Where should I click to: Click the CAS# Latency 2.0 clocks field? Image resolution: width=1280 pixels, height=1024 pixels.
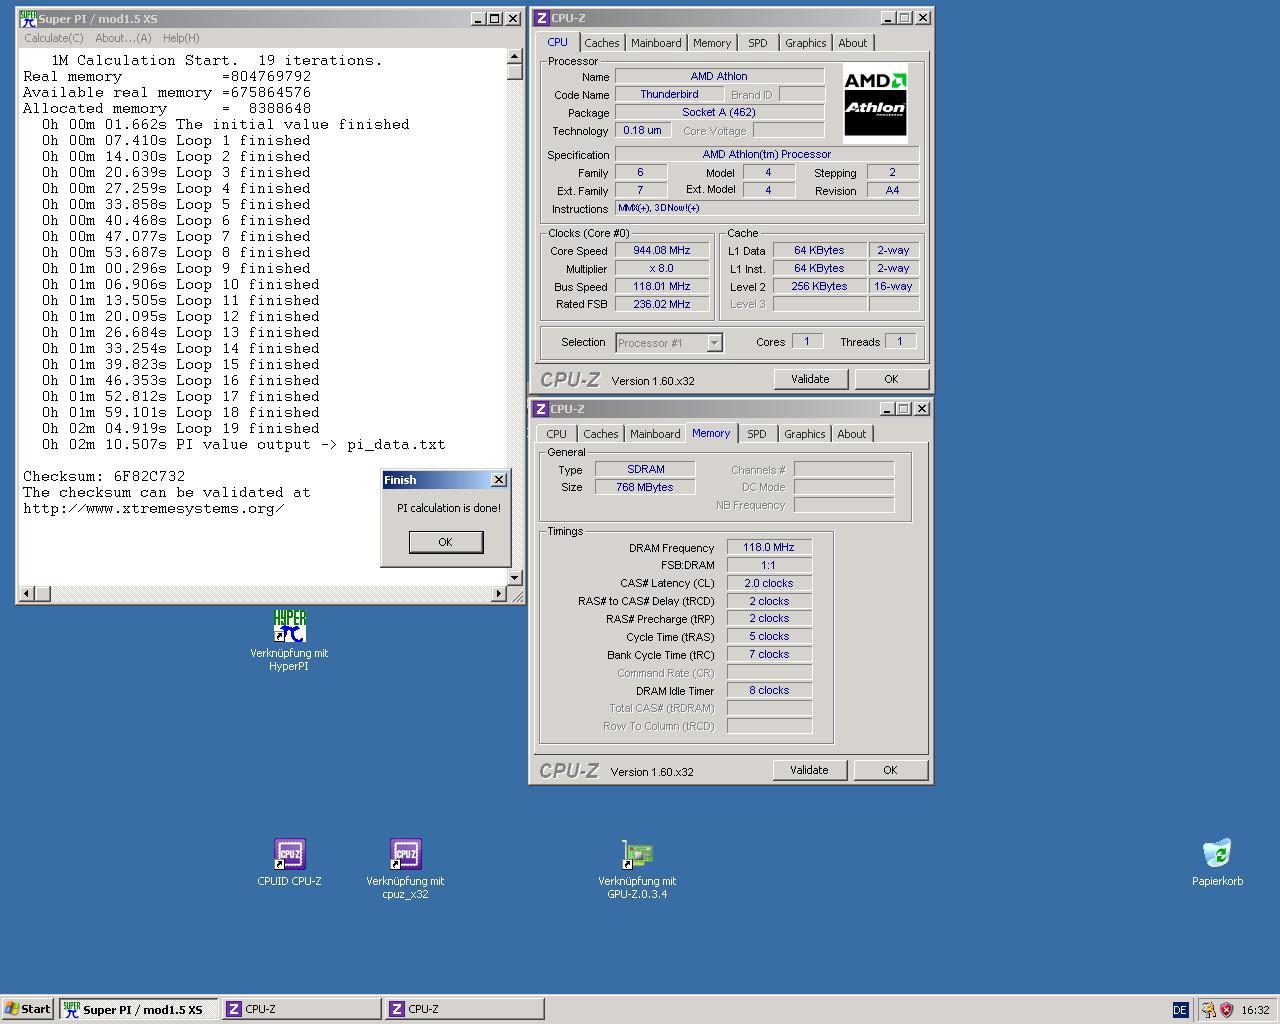[x=769, y=584]
